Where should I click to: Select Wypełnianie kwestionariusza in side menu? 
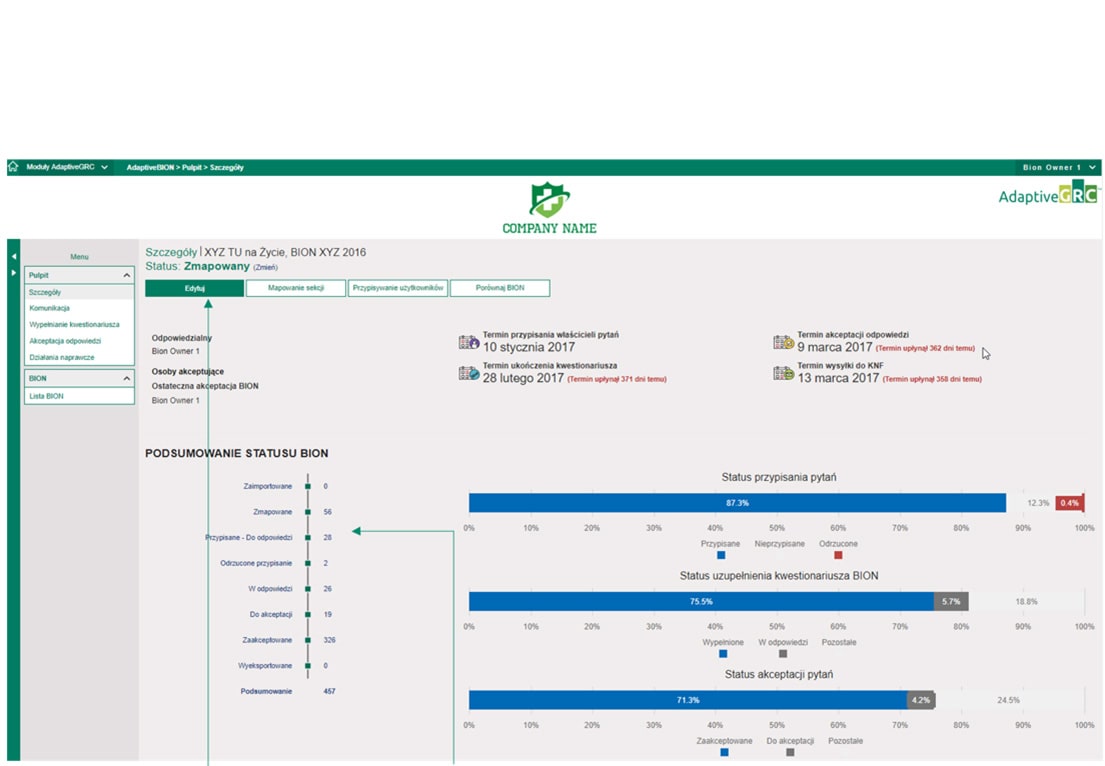tap(75, 324)
